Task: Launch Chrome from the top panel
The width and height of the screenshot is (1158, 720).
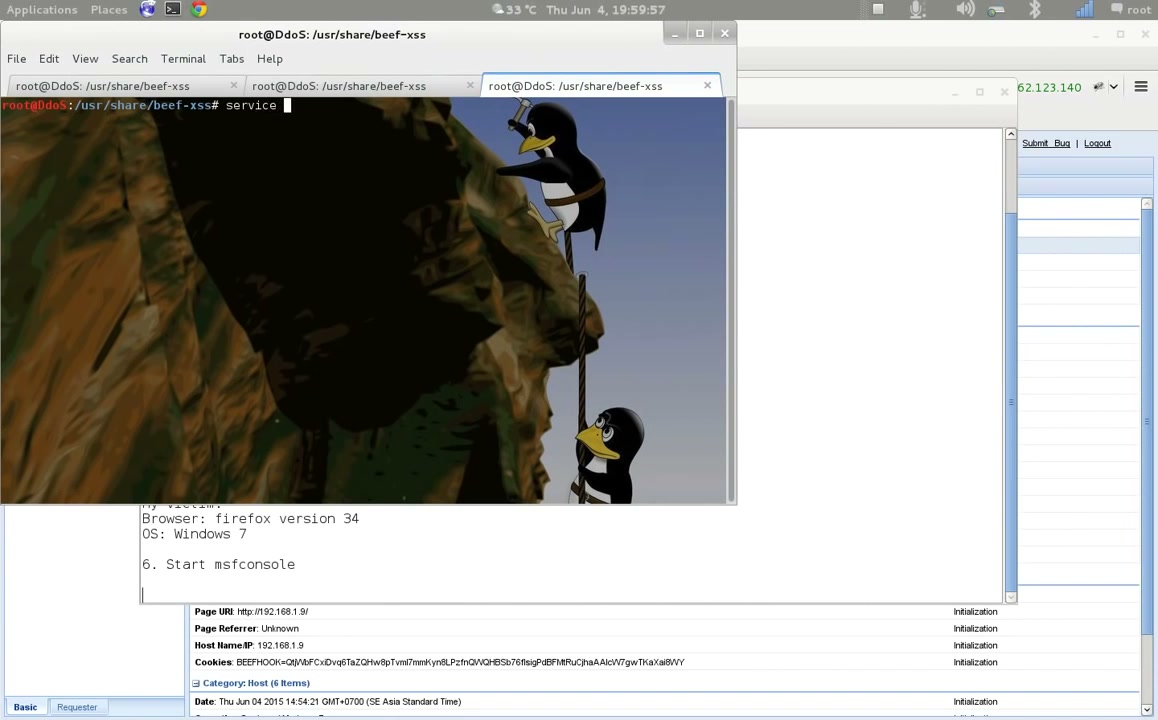Action: point(199,9)
